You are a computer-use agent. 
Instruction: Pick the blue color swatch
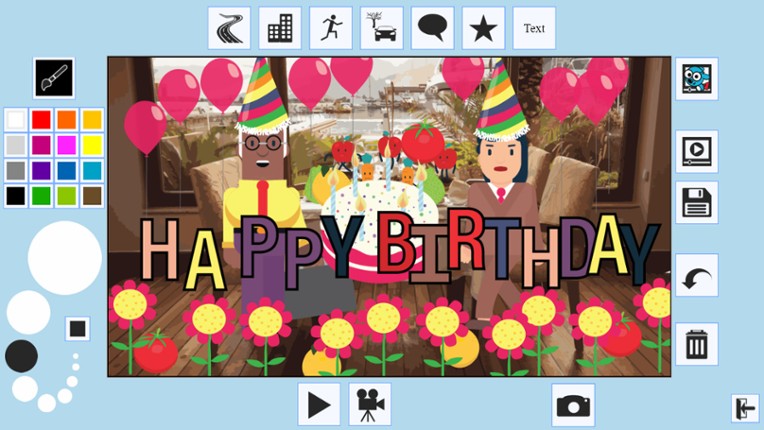pyautogui.click(x=67, y=171)
